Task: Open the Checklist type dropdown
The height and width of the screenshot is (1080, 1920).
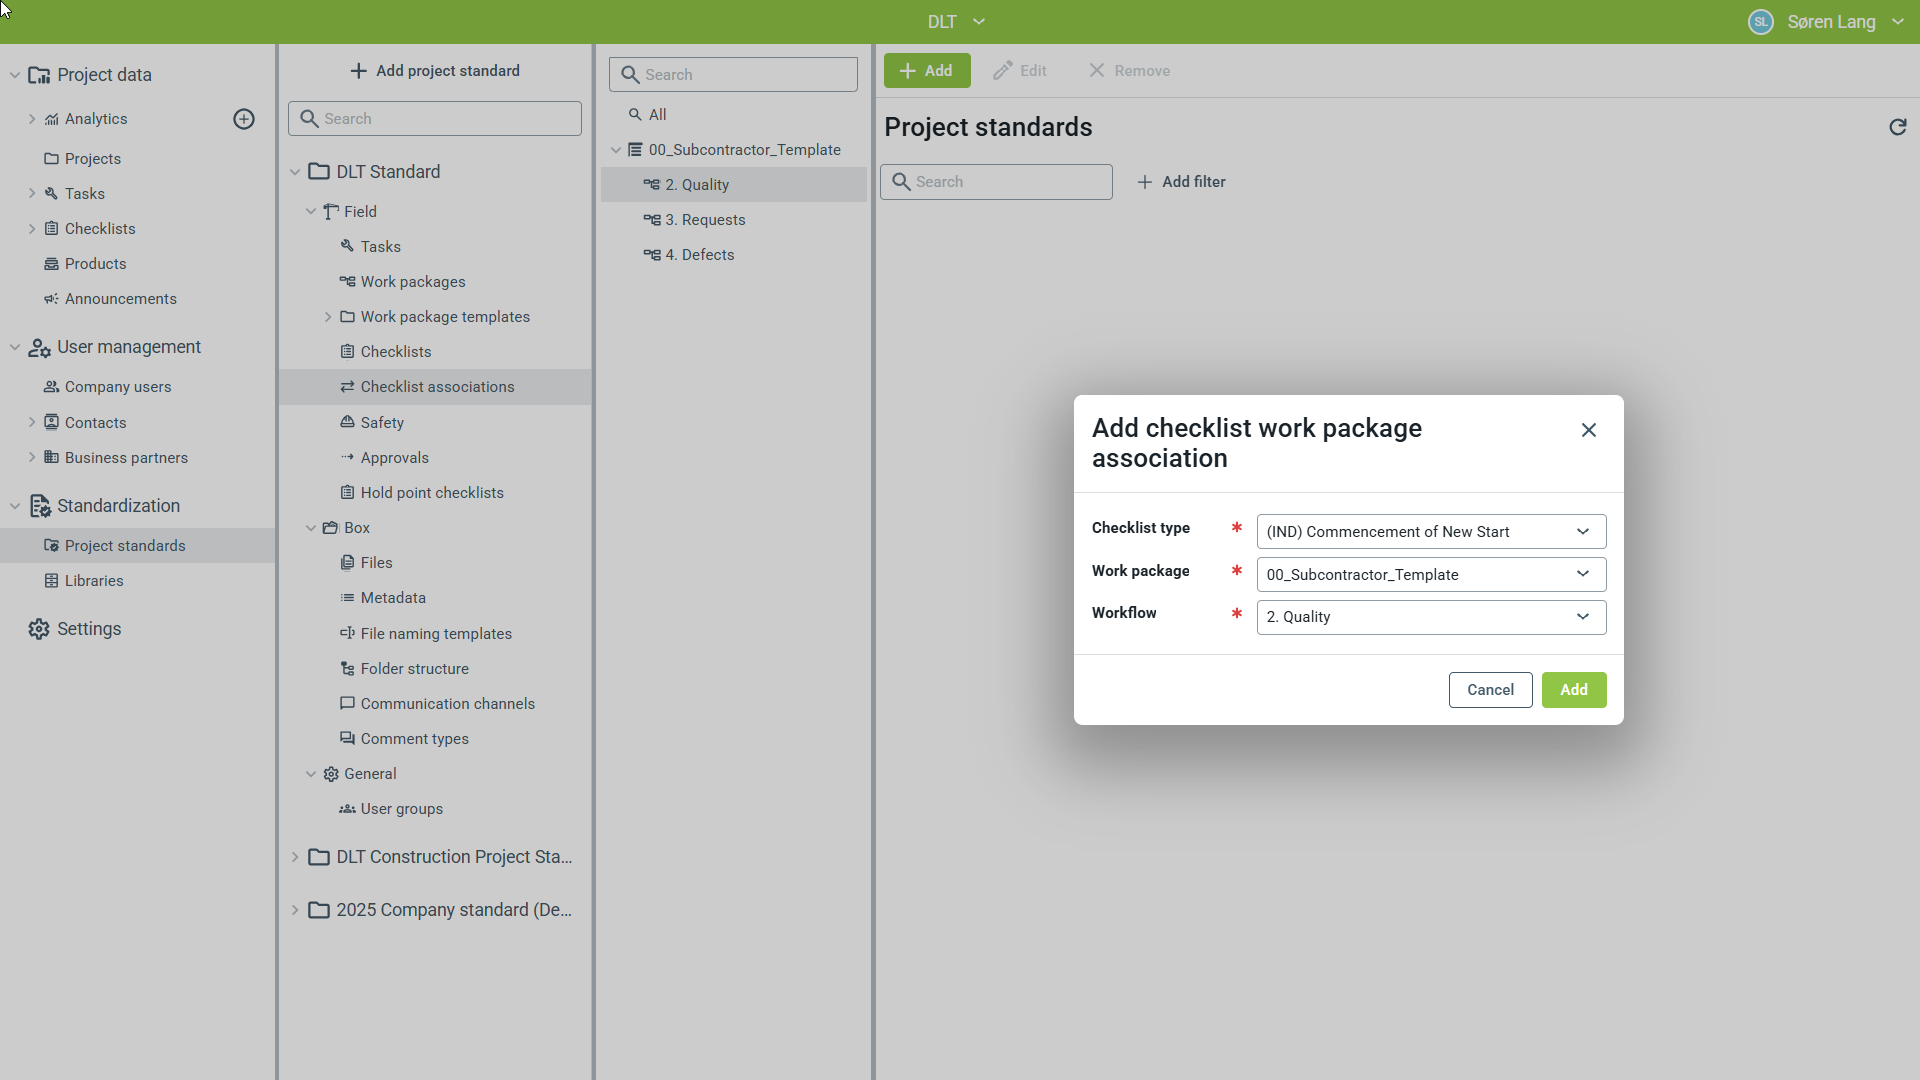Action: point(1431,532)
